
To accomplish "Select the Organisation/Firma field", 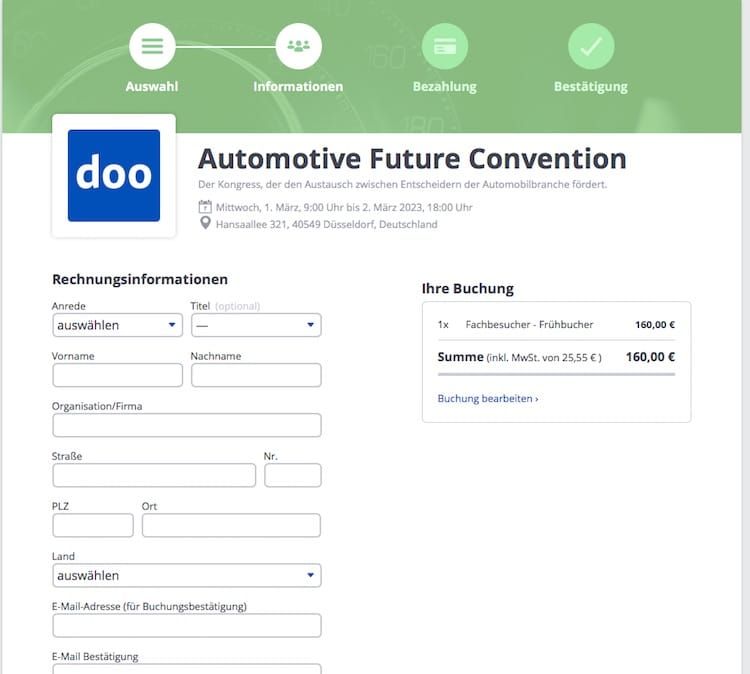I will pyautogui.click(x=187, y=425).
